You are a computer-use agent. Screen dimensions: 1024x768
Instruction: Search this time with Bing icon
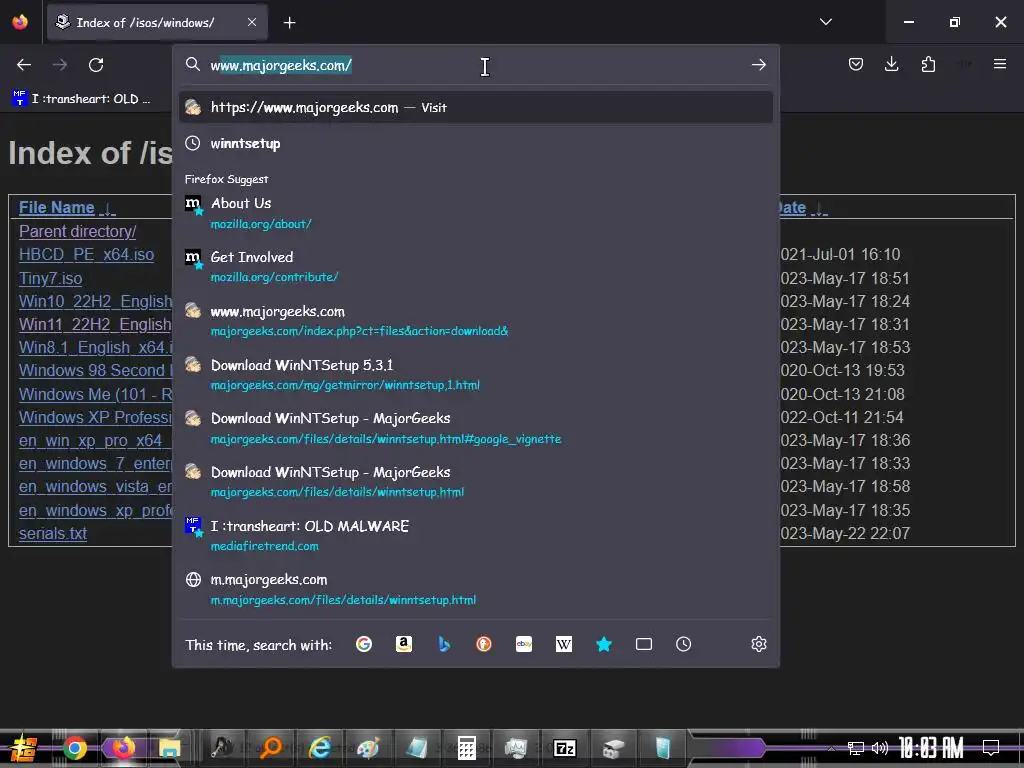coord(444,645)
